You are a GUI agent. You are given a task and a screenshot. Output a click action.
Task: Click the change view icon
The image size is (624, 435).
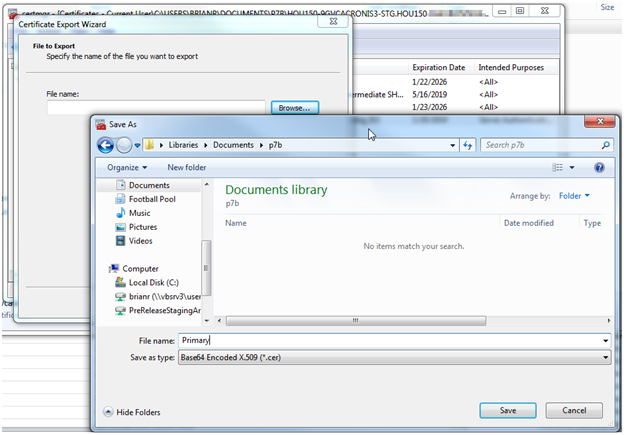pos(558,168)
